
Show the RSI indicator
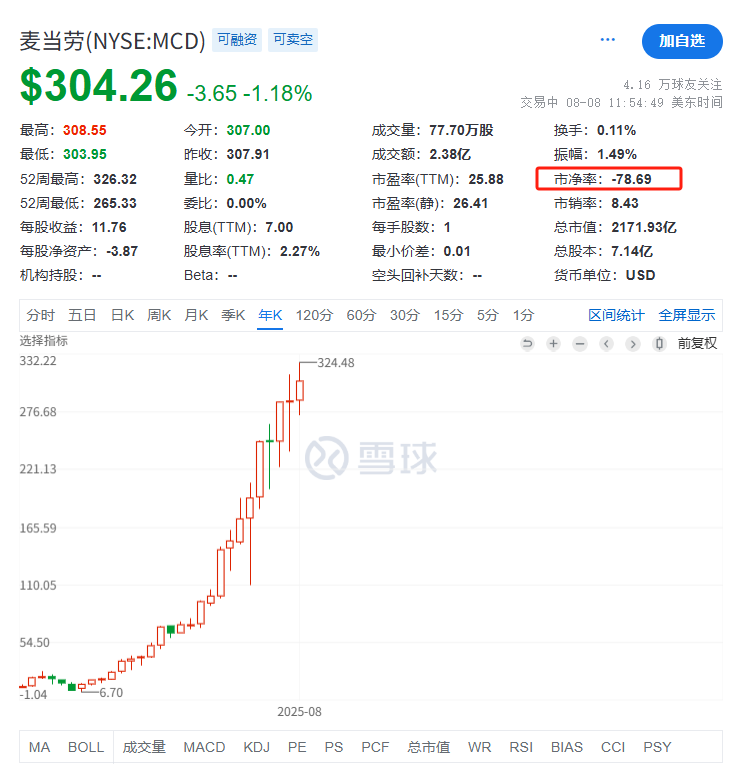pyautogui.click(x=521, y=747)
